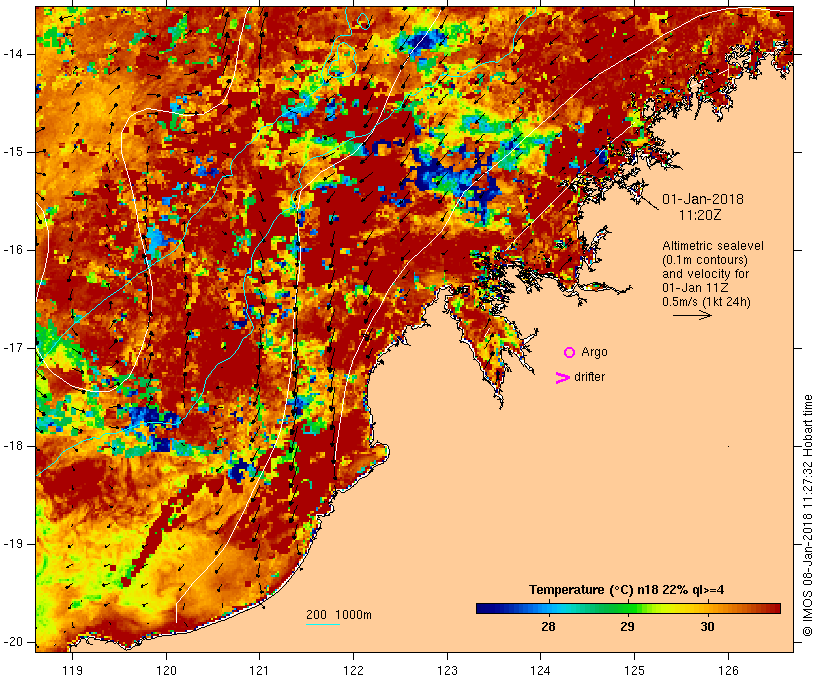Click the '29' color bar tick label
The image size is (820, 680).
pyautogui.click(x=628, y=627)
